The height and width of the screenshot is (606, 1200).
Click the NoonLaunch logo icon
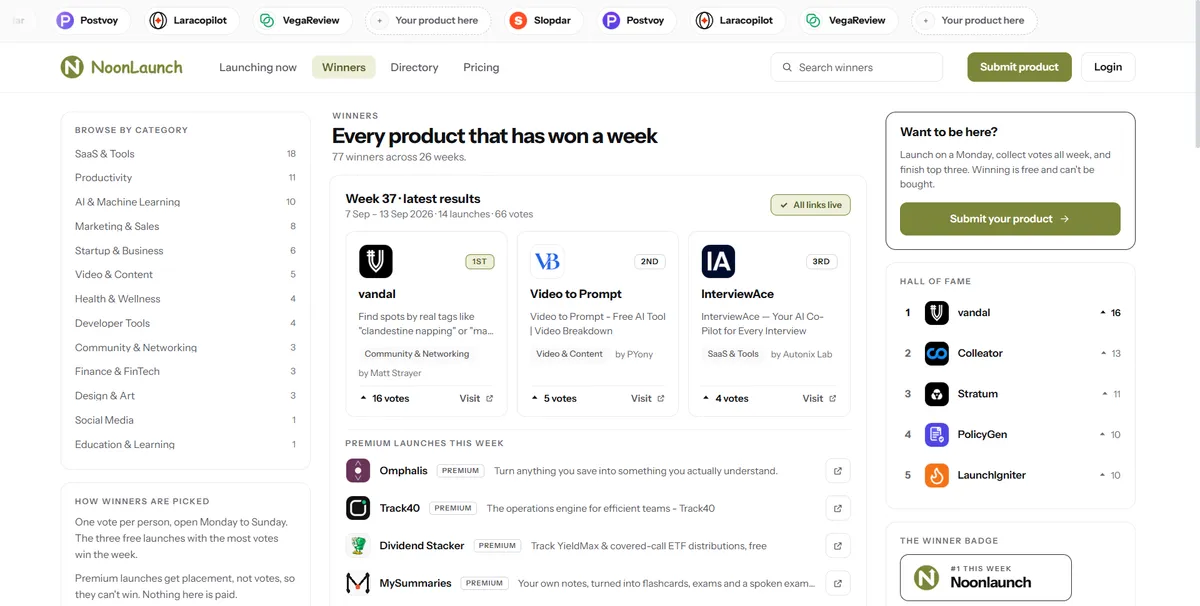(72, 67)
